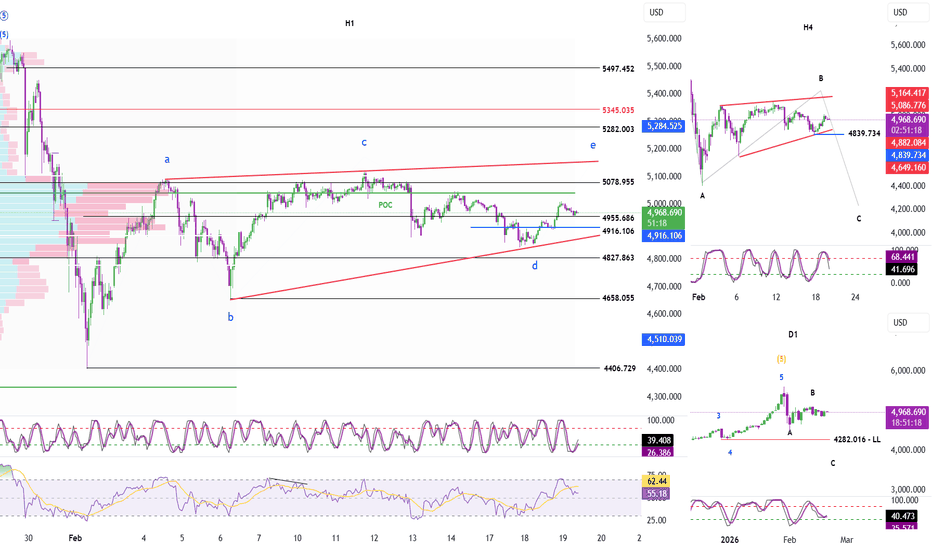
Task: Select the blue 4,510.039 price tag
Action: tap(666, 340)
